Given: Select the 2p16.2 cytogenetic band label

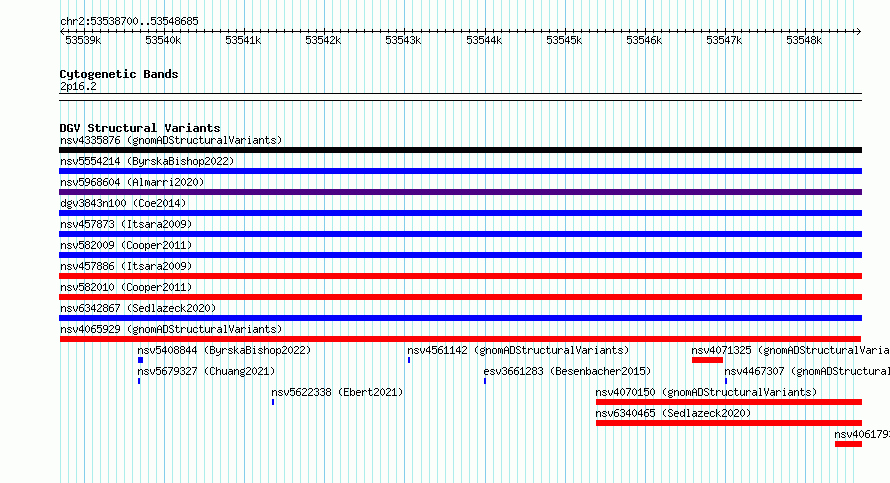Looking at the screenshot, I should point(78,86).
